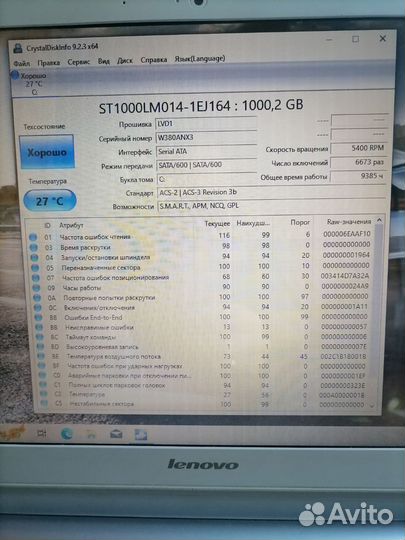Click status circle of Включения/отключения row
This screenshot has height=540, width=405.
click(x=38, y=308)
